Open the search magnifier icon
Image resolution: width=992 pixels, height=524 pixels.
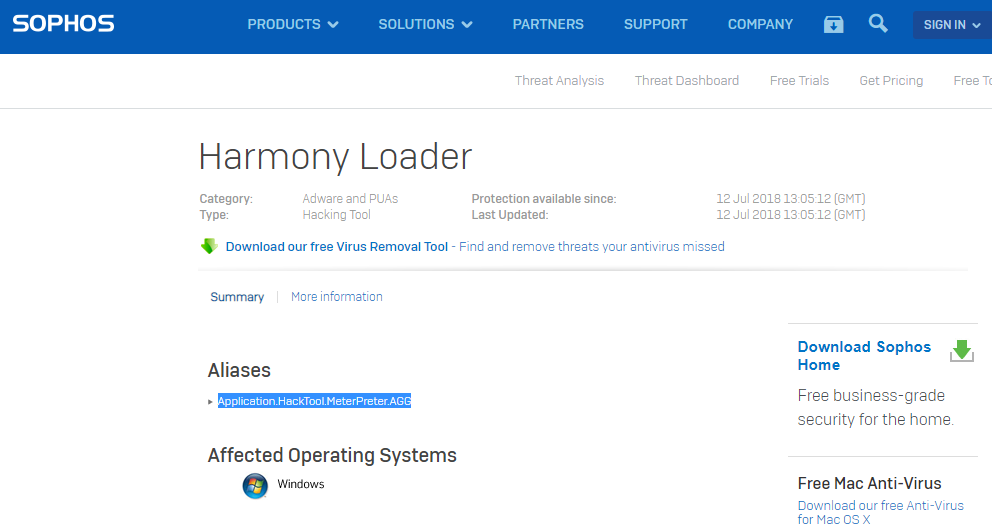click(x=877, y=24)
